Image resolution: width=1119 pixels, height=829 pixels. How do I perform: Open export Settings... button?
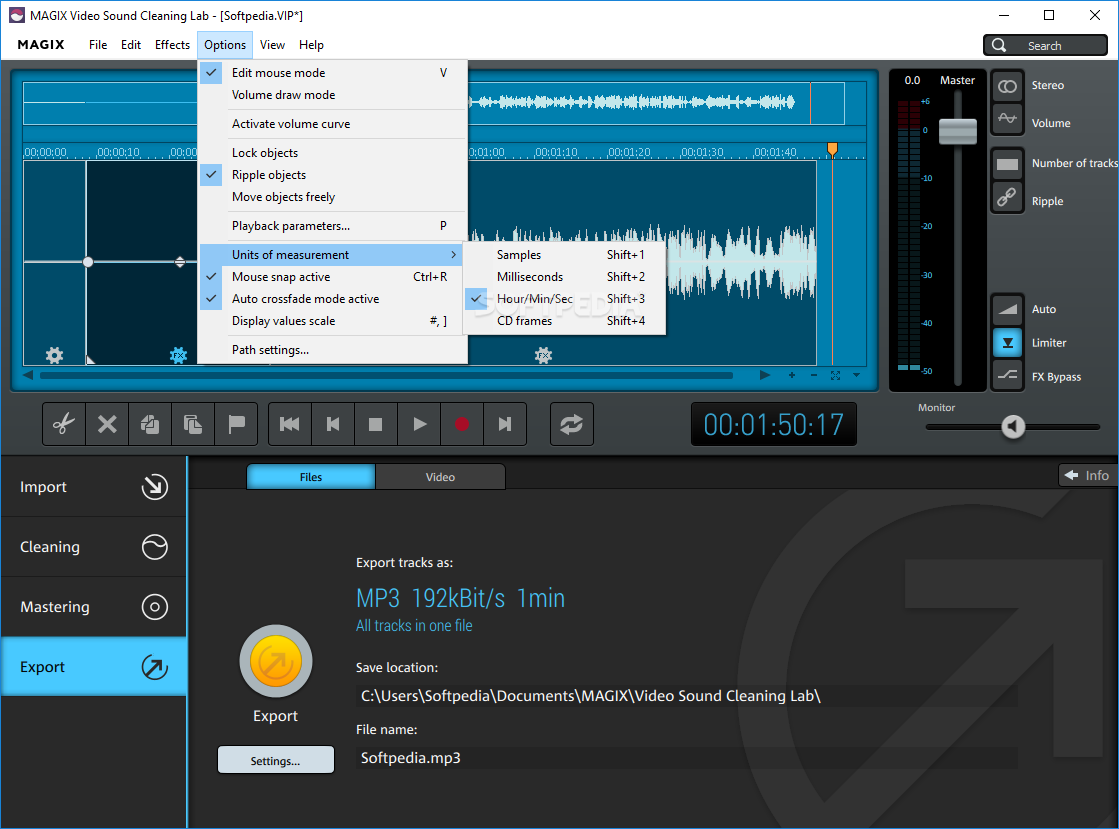point(275,761)
